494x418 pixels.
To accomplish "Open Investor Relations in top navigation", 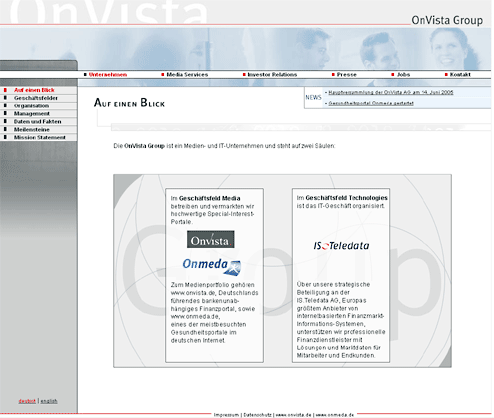I will [x=272, y=75].
